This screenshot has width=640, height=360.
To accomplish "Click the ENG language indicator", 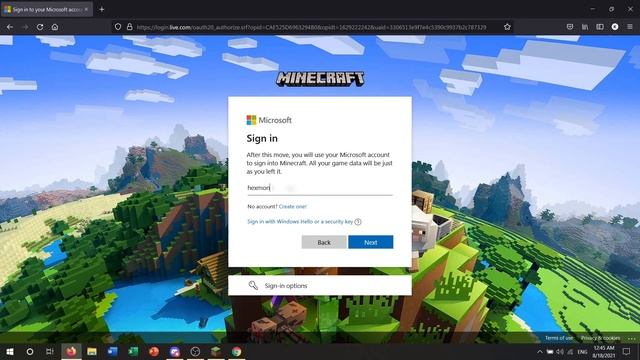I will (x=582, y=351).
